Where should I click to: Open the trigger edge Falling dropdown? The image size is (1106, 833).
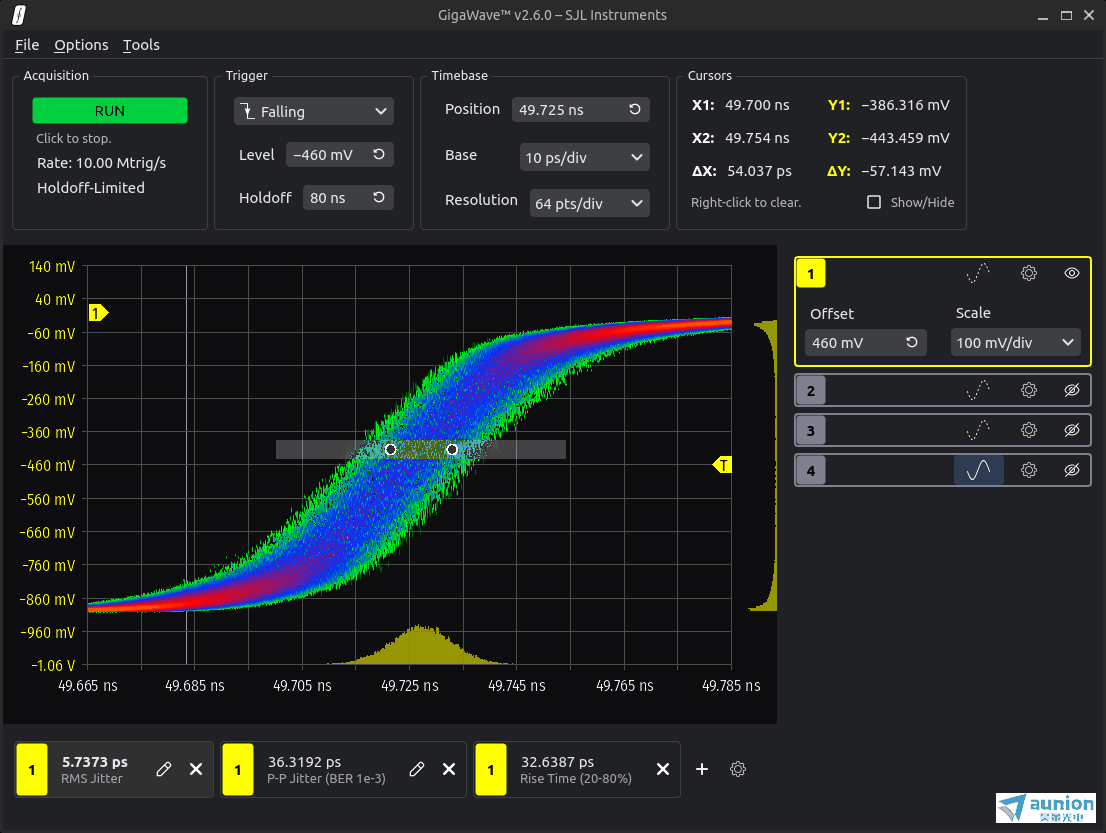coord(314,112)
